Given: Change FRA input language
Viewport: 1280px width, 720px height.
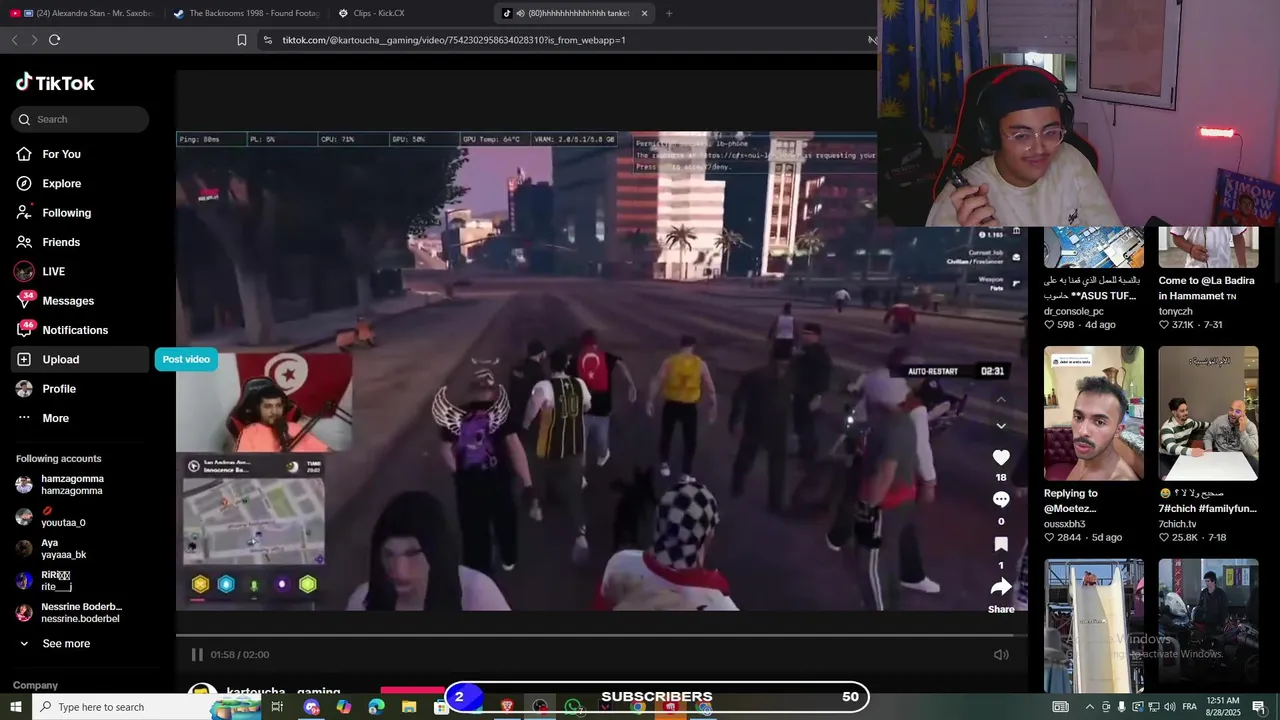Looking at the screenshot, I should (x=1189, y=707).
